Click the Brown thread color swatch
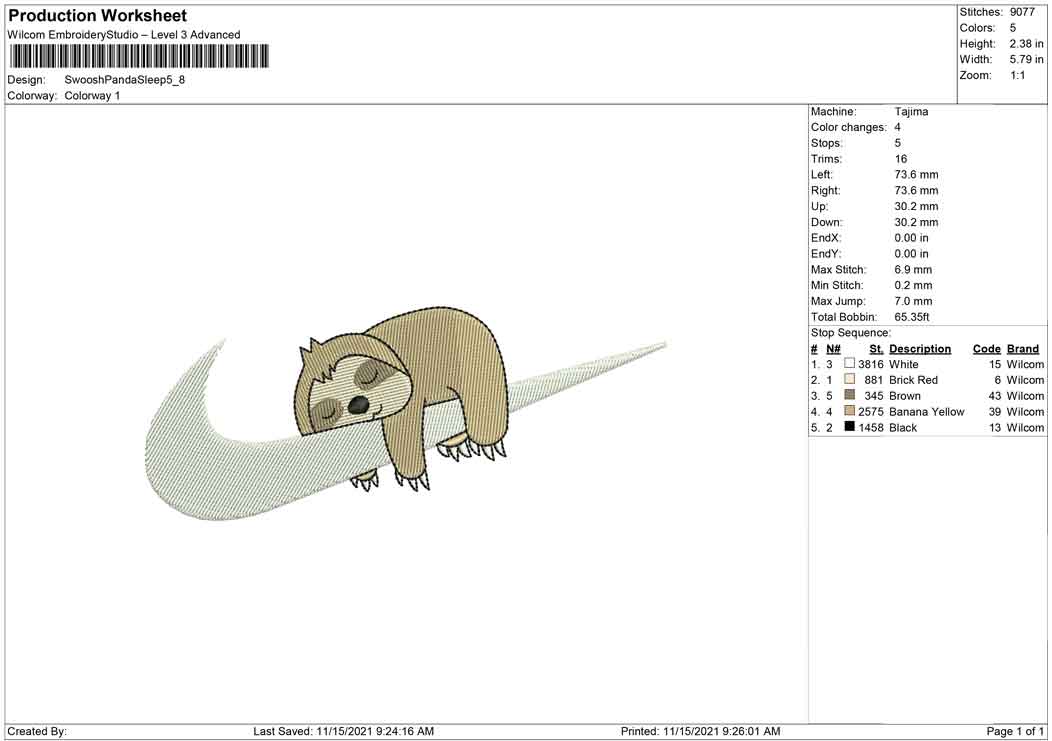The image size is (1052, 741). 849,395
